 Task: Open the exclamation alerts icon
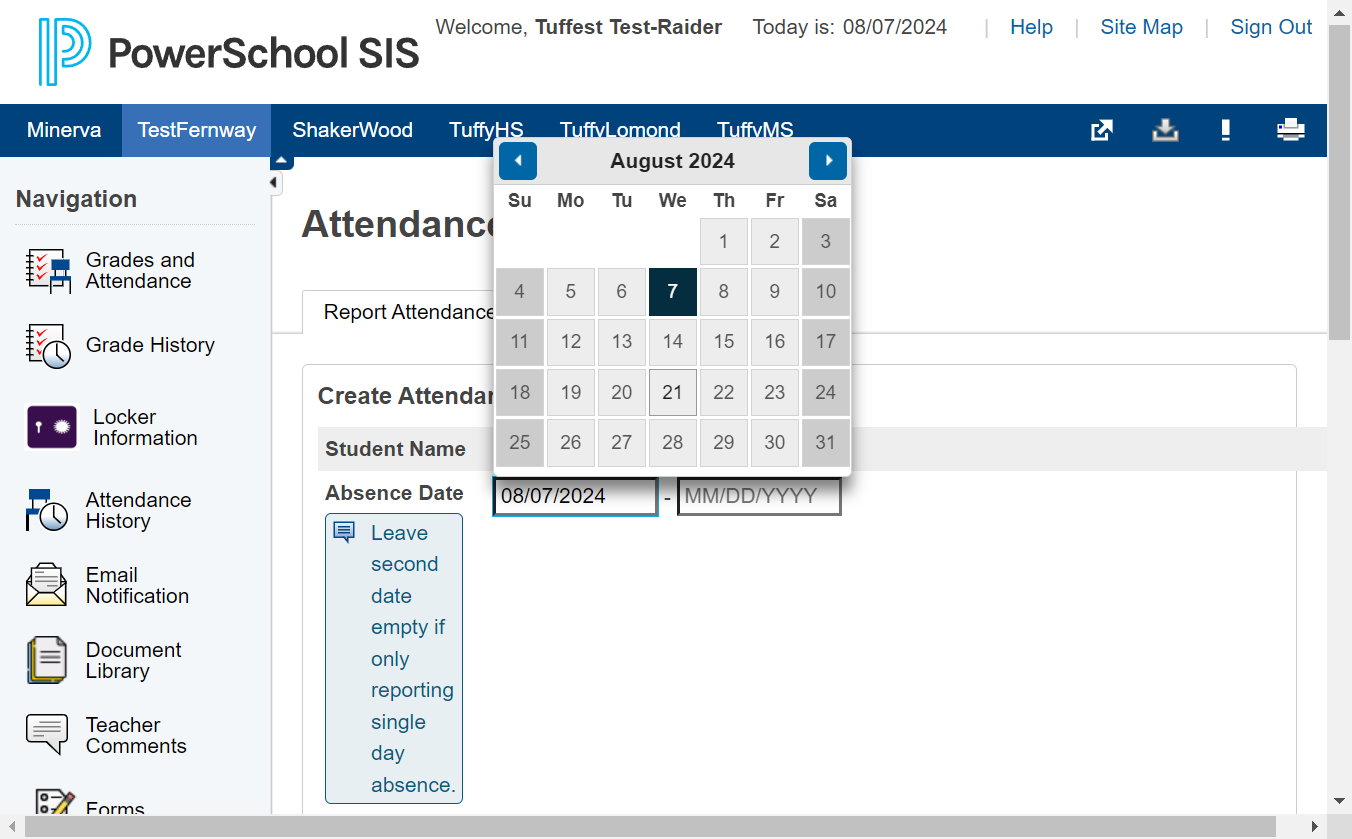coord(1226,130)
